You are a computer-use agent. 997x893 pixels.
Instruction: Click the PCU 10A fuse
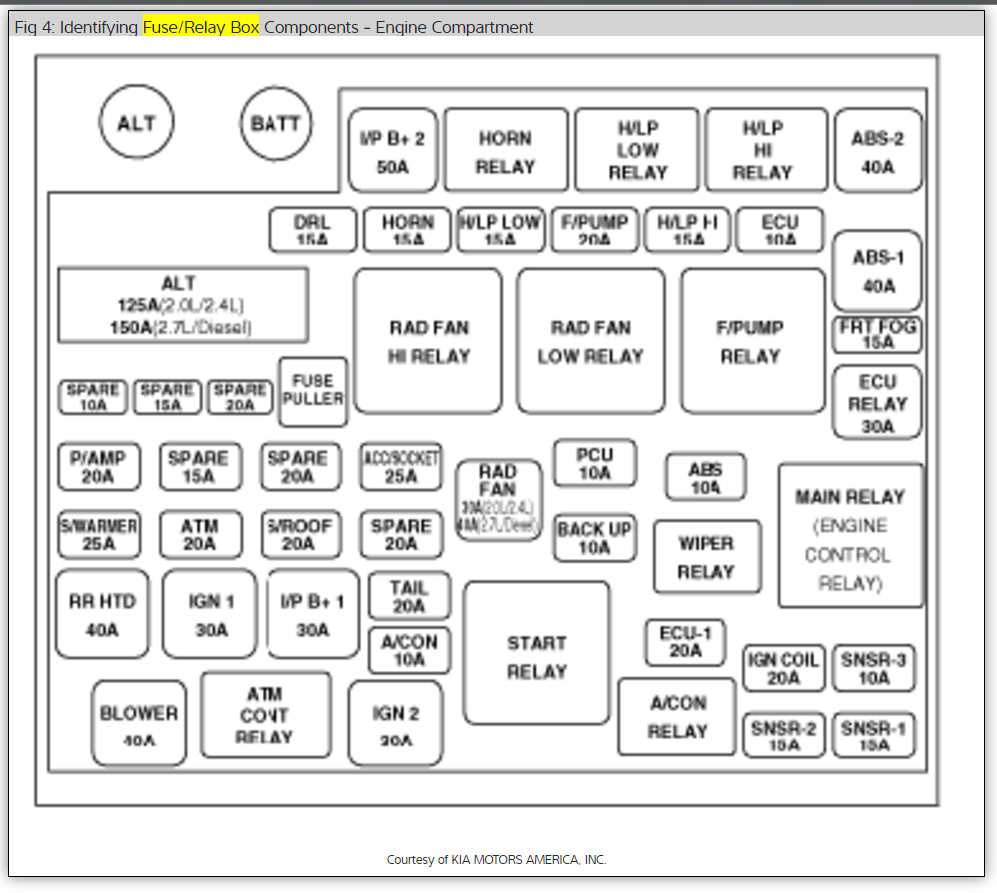coord(595,463)
